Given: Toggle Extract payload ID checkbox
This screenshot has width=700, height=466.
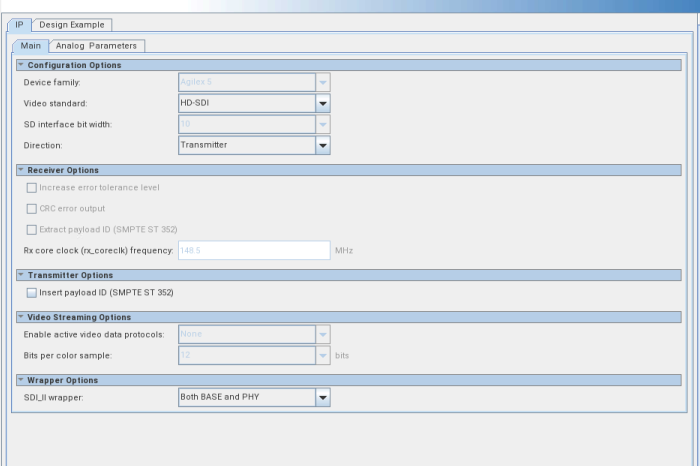Looking at the screenshot, I should click(x=32, y=230).
